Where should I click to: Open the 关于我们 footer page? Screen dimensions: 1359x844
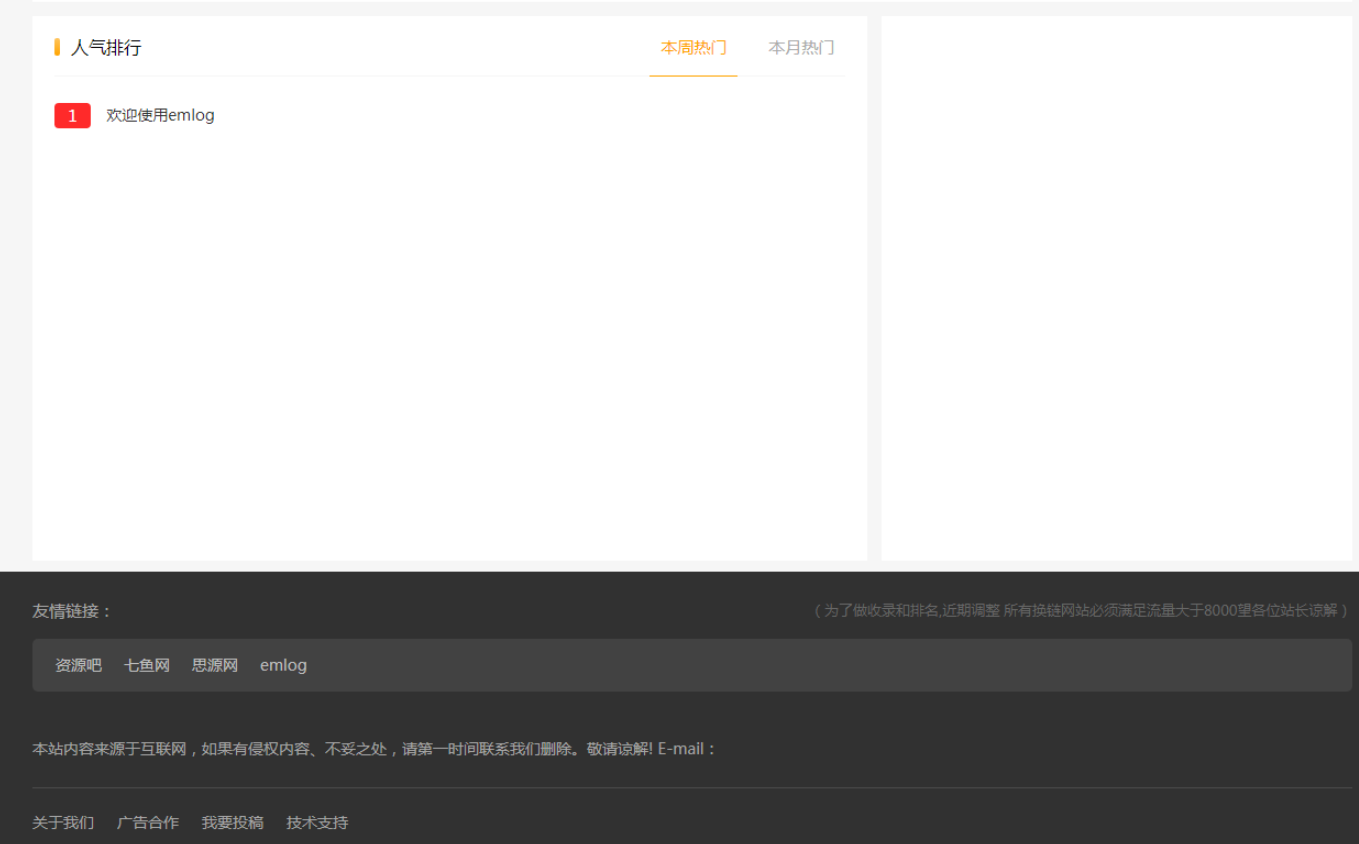(x=63, y=822)
